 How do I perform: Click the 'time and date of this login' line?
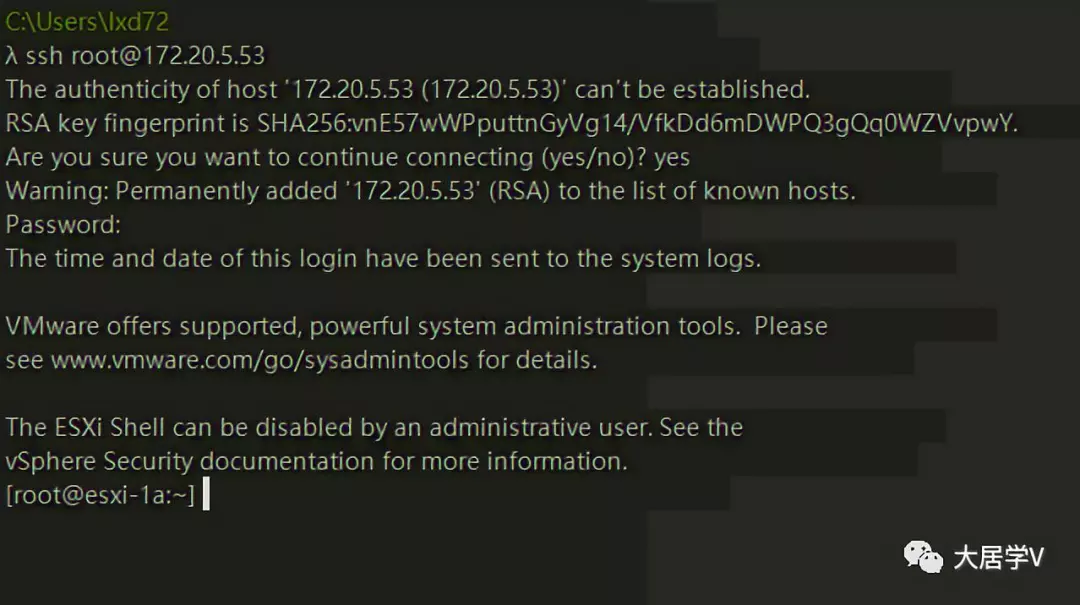click(x=383, y=258)
